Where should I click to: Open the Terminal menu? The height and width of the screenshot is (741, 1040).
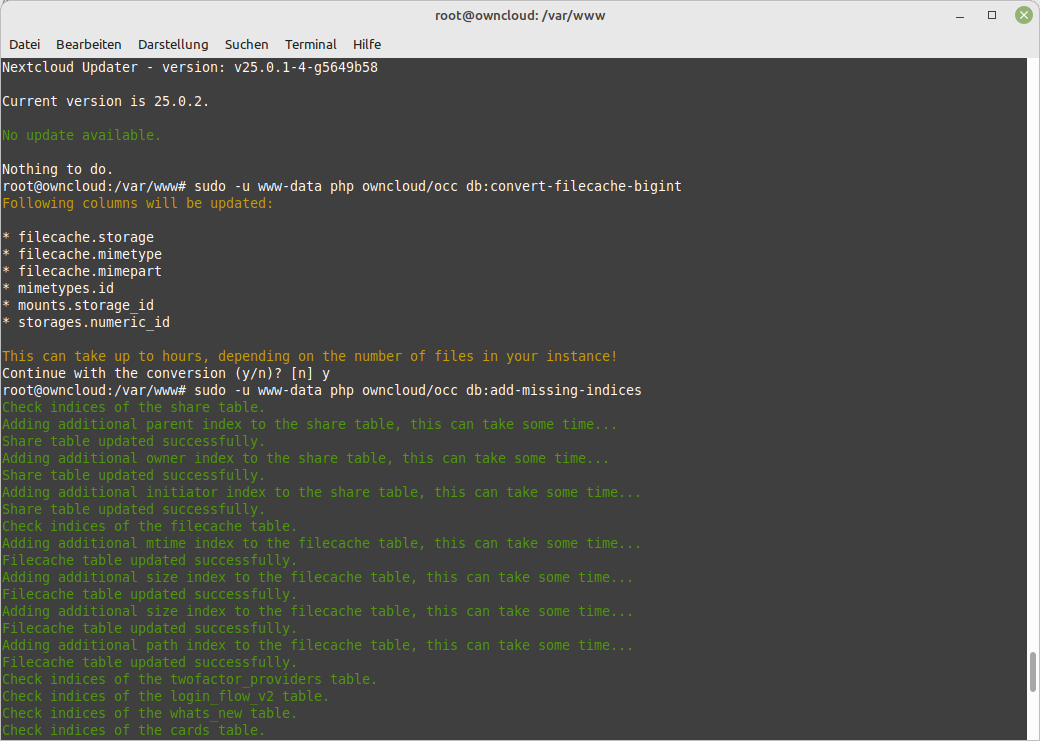[x=310, y=44]
